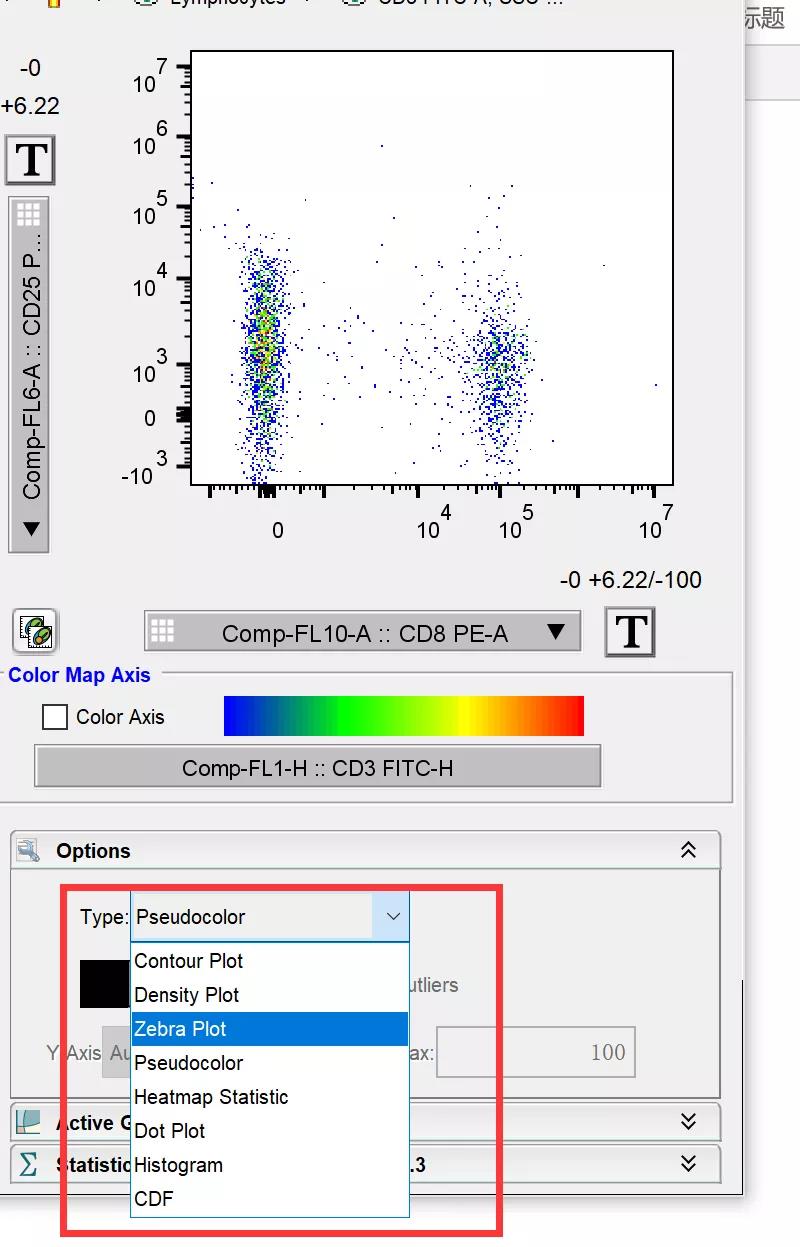Expand the Statistics panel chevron
800x1247 pixels.
click(688, 1164)
